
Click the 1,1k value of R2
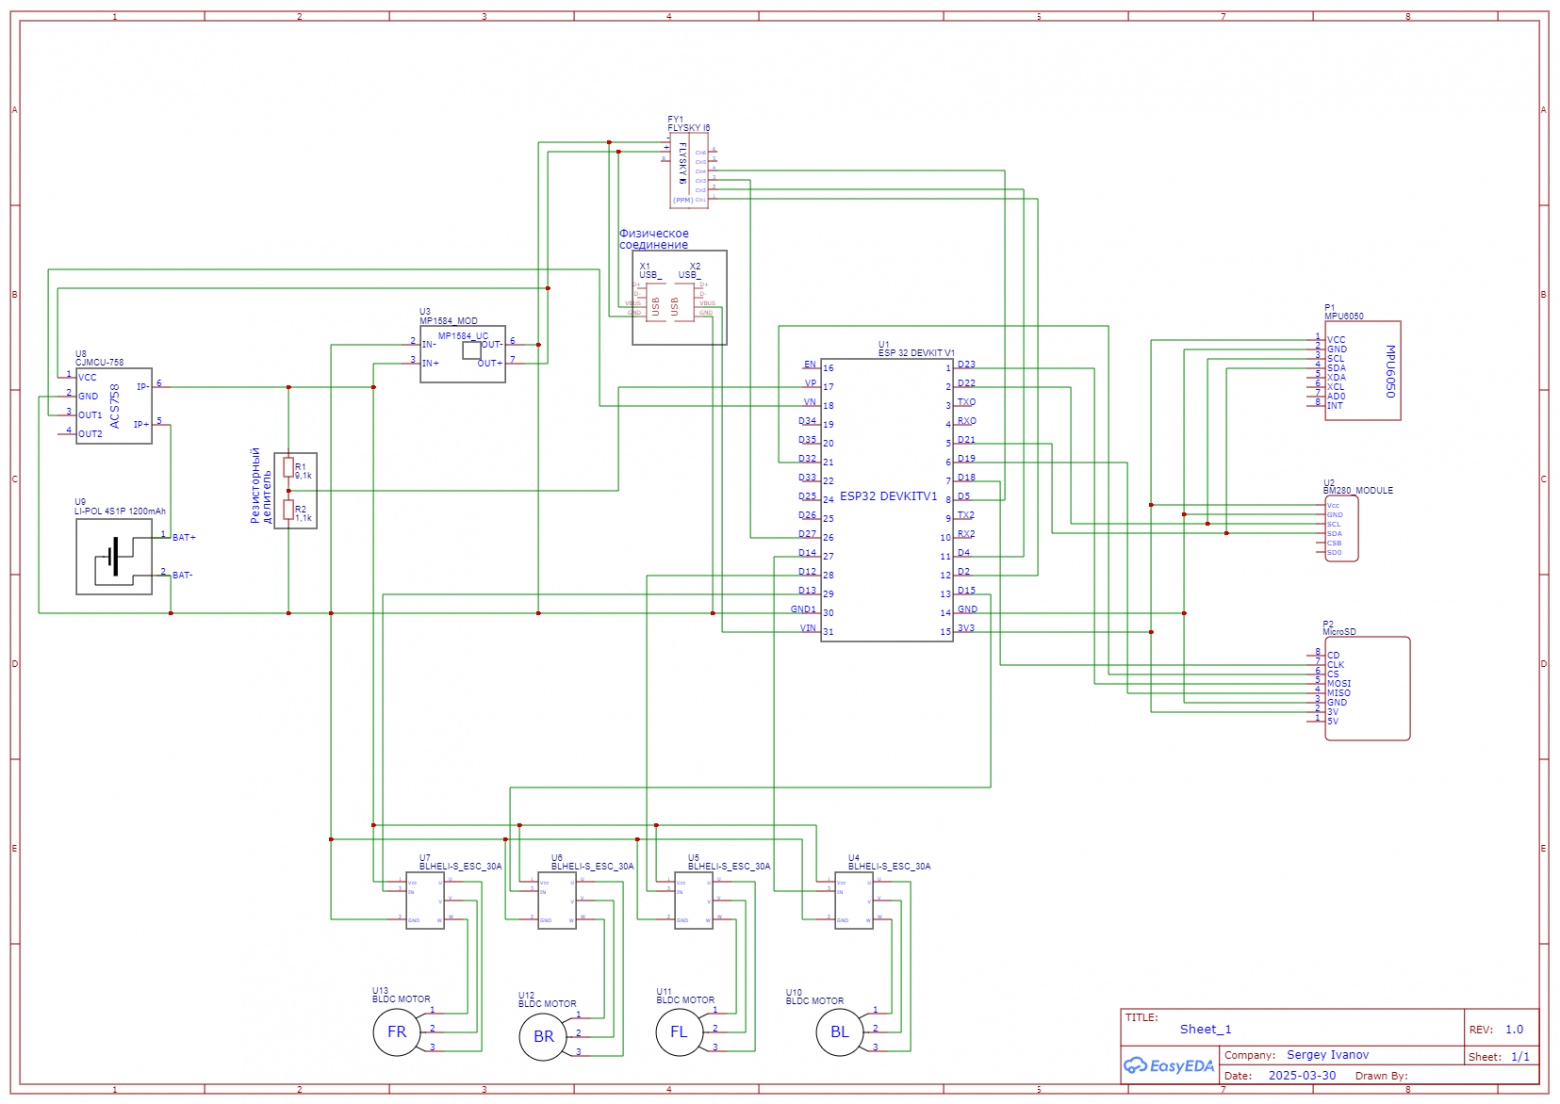303,518
